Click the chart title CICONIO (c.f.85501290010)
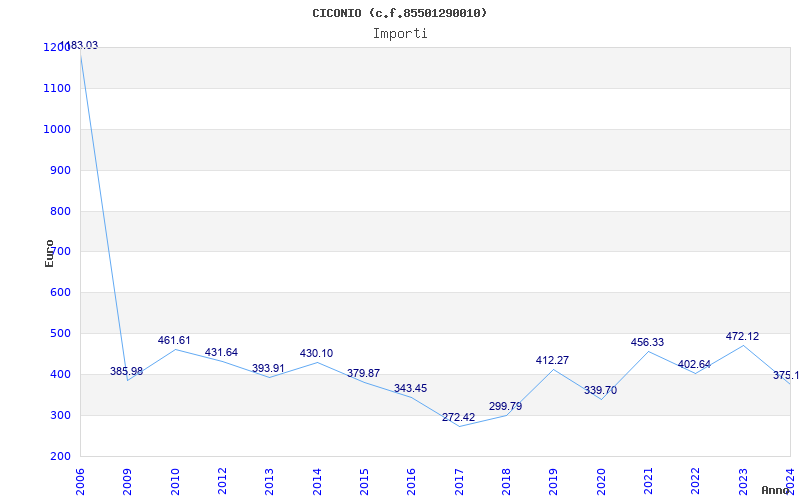This screenshot has width=800, height=500. tap(399, 13)
